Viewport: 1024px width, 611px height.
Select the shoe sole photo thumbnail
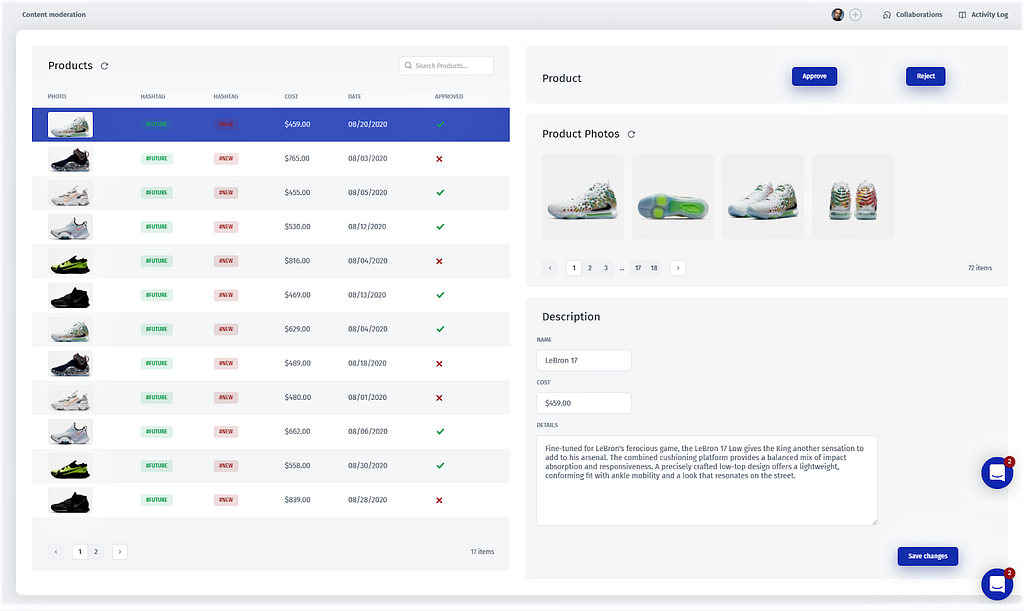tap(673, 196)
